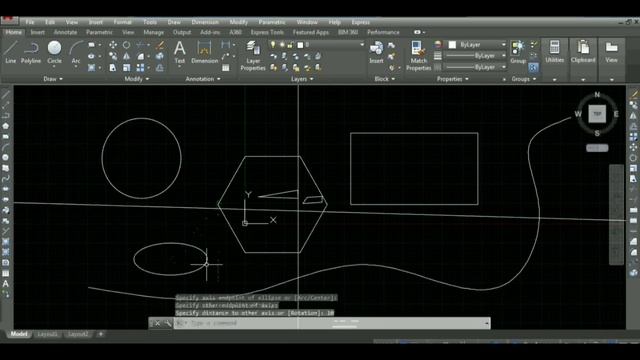The width and height of the screenshot is (640, 360).
Task: Expand the Annotation panel
Action: [x=203, y=79]
